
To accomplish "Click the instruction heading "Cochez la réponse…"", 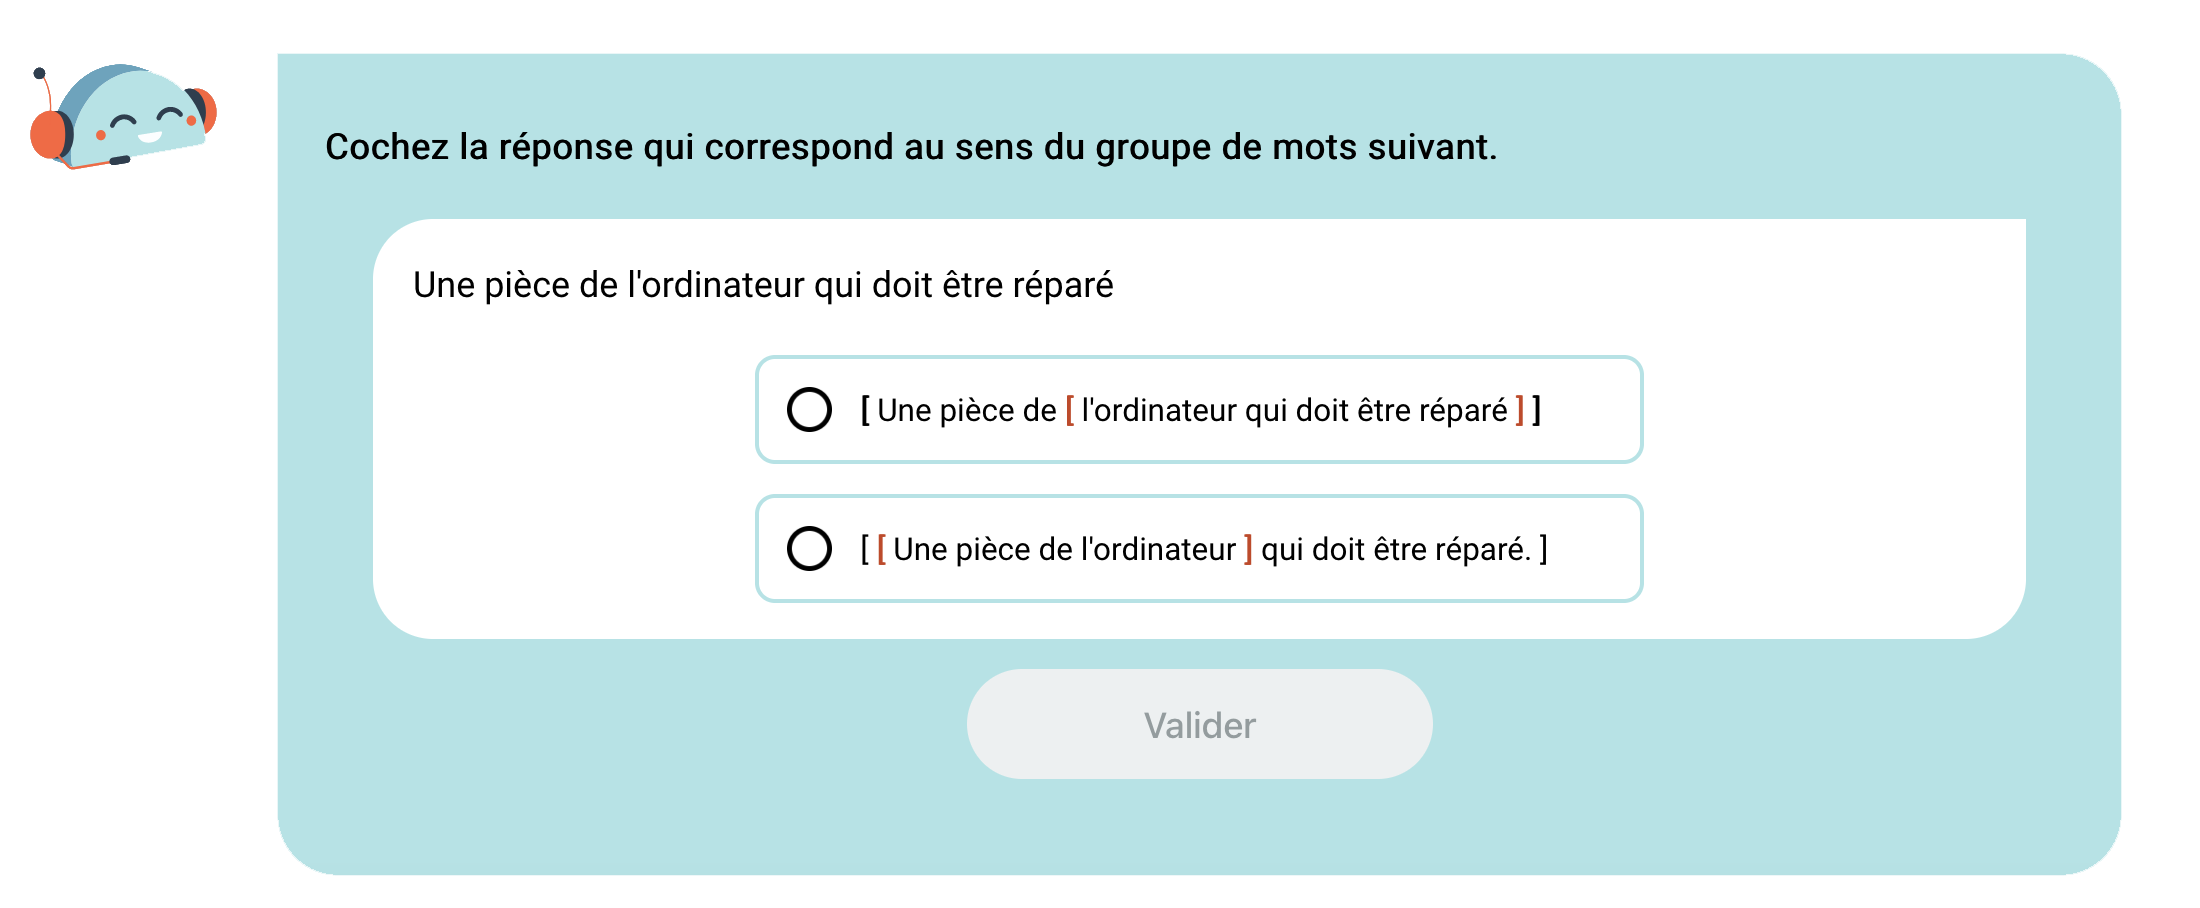I will (910, 147).
